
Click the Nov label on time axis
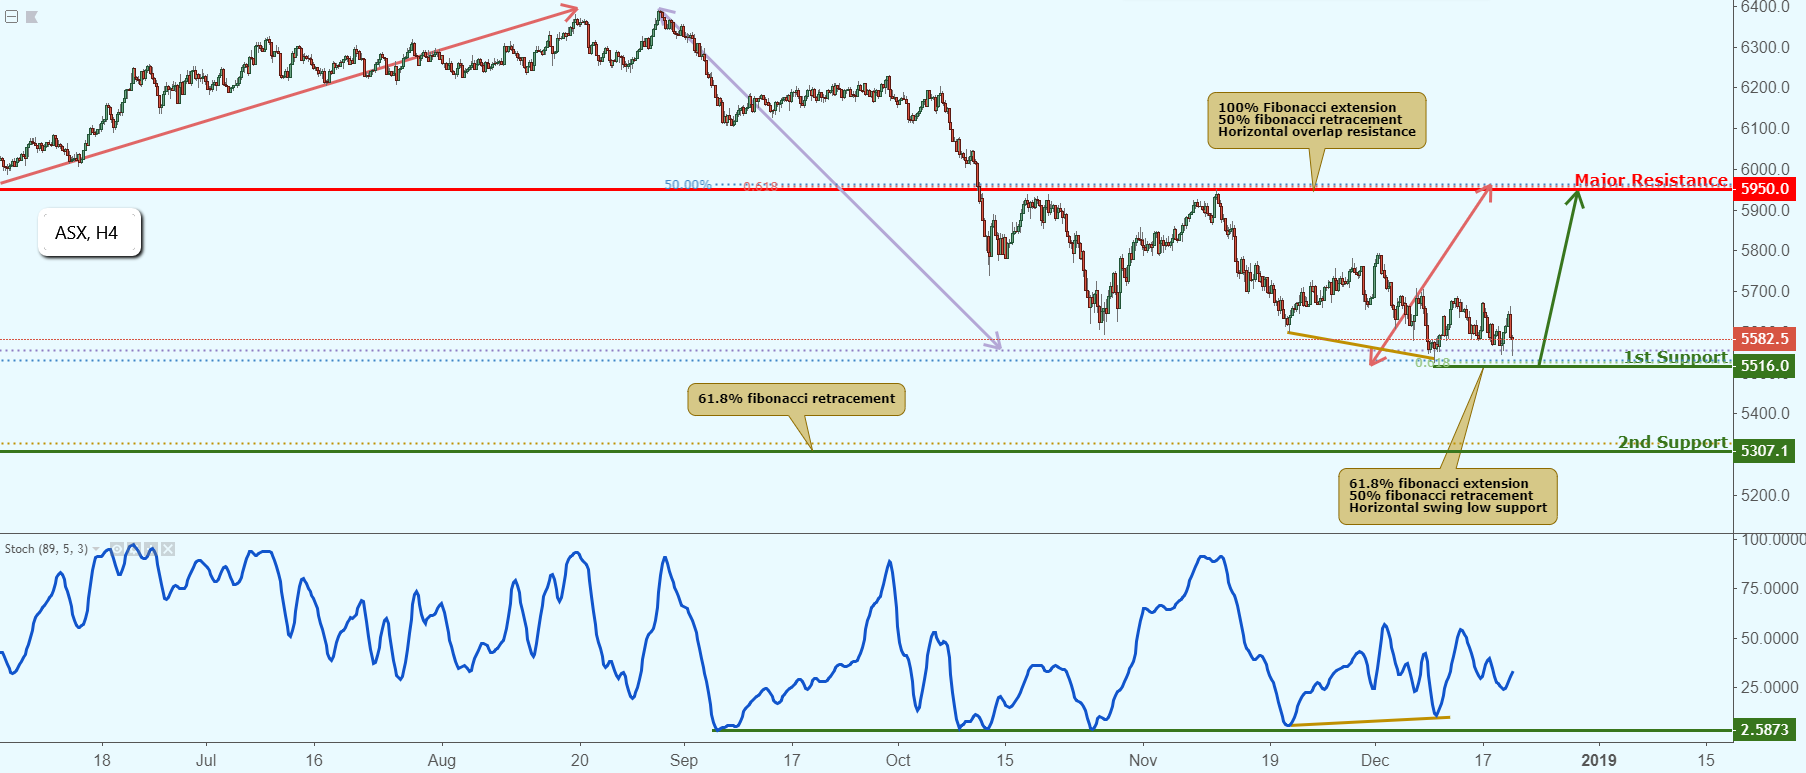pos(1143,760)
